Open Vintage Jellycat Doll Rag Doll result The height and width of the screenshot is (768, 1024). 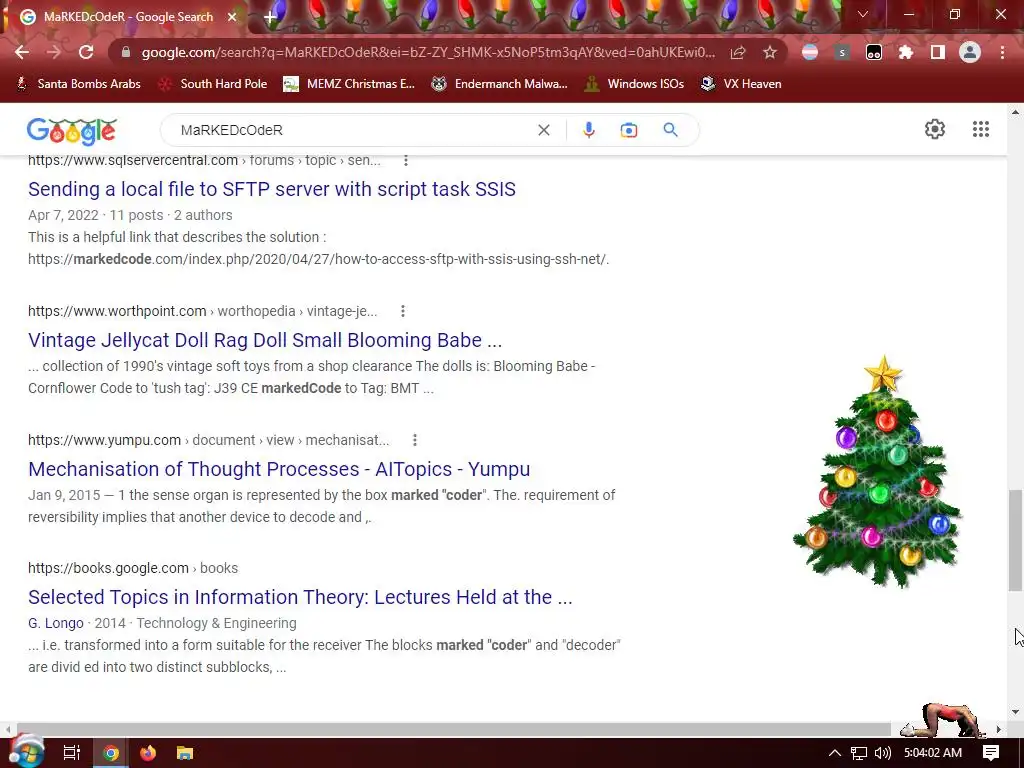click(x=265, y=340)
